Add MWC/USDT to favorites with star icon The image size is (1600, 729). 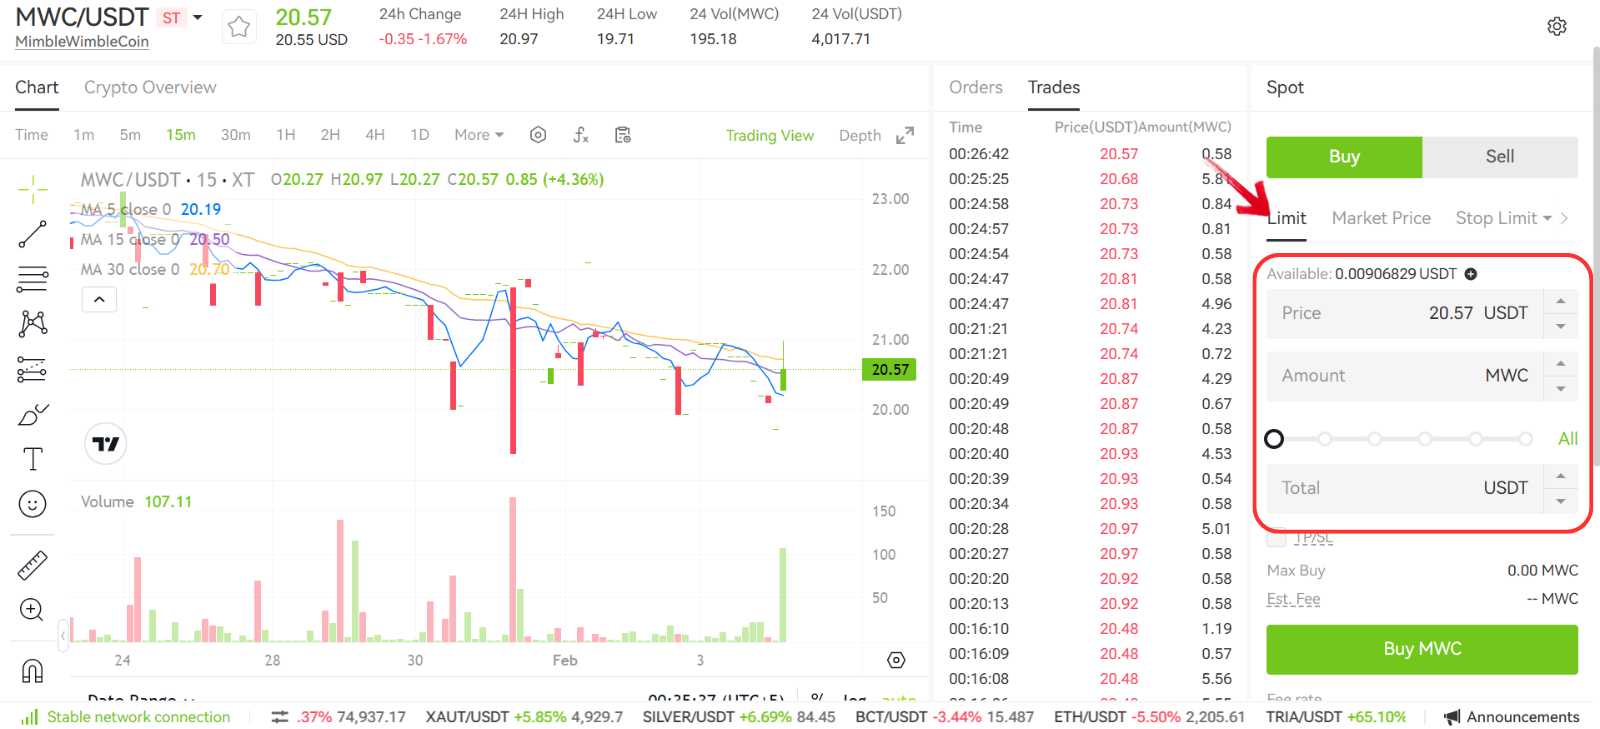pos(238,27)
